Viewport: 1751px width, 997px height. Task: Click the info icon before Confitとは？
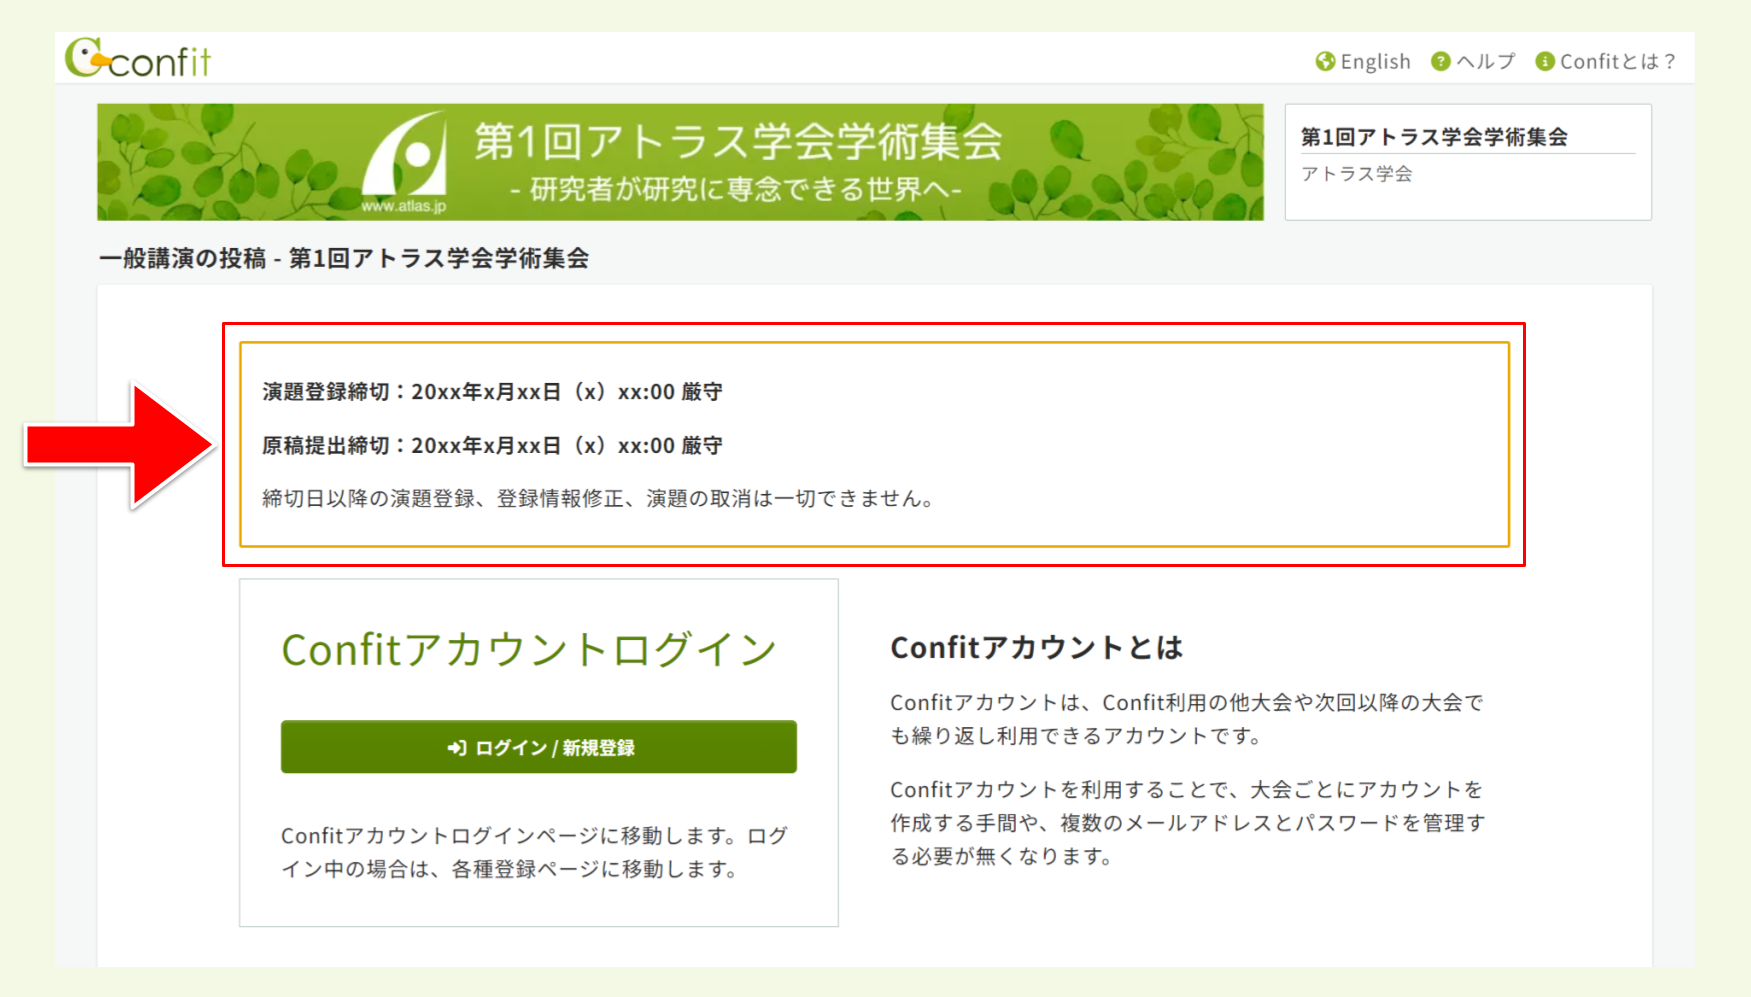click(1546, 61)
